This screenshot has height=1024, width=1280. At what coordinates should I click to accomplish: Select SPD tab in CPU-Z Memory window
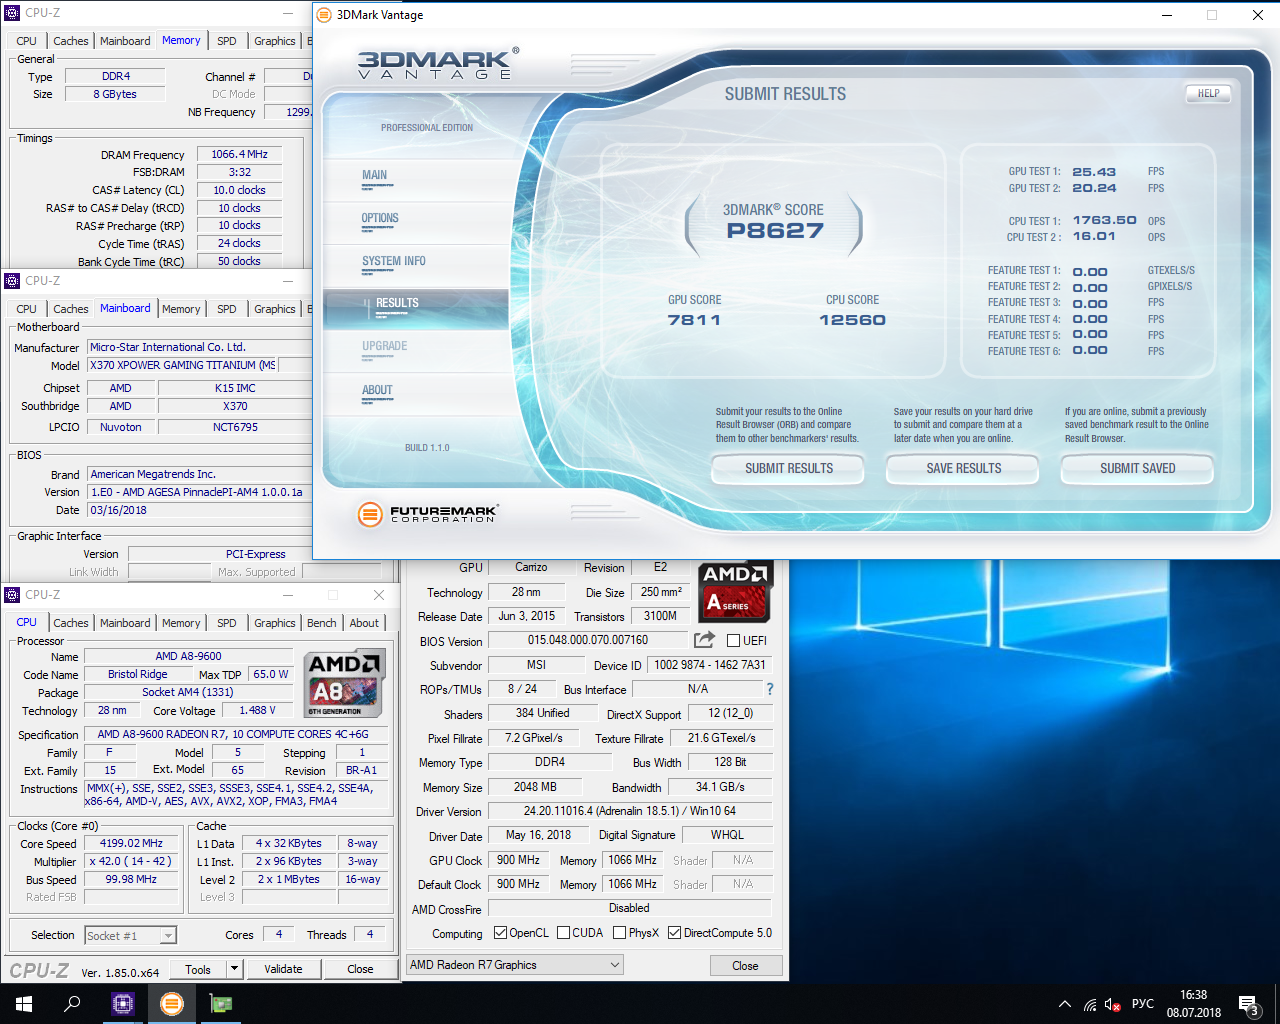pos(227,41)
